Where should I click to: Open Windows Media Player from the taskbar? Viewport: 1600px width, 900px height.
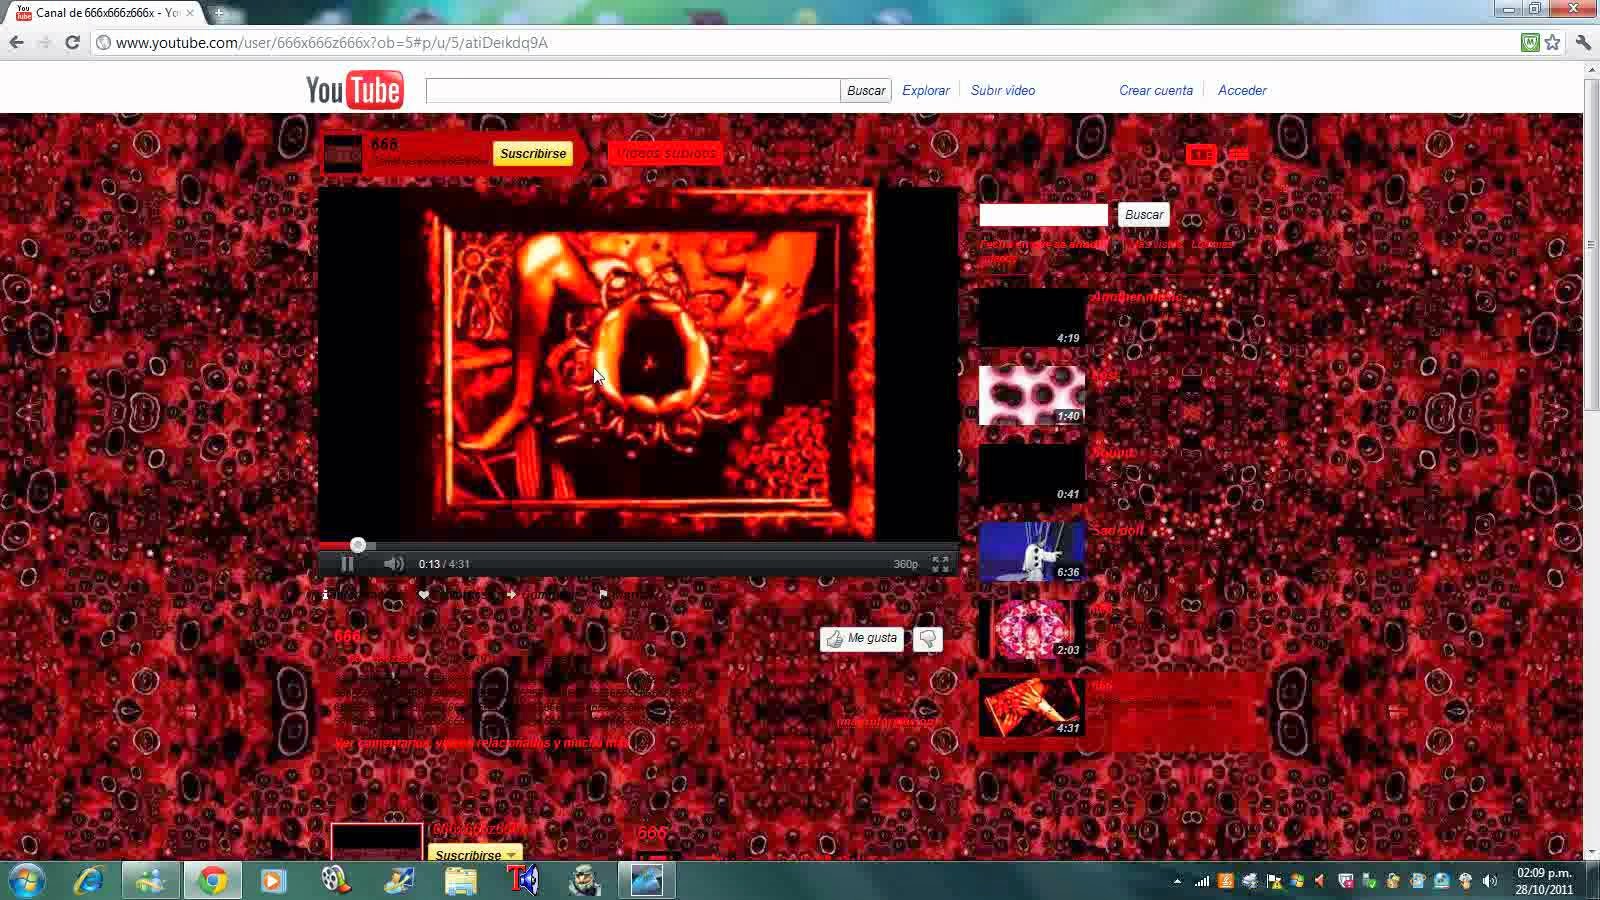[x=273, y=880]
